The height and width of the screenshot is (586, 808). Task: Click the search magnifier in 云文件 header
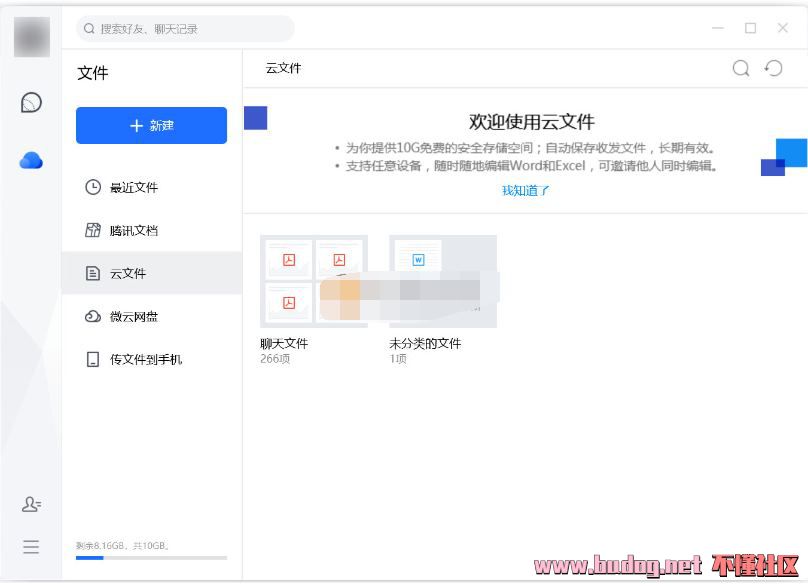point(741,68)
